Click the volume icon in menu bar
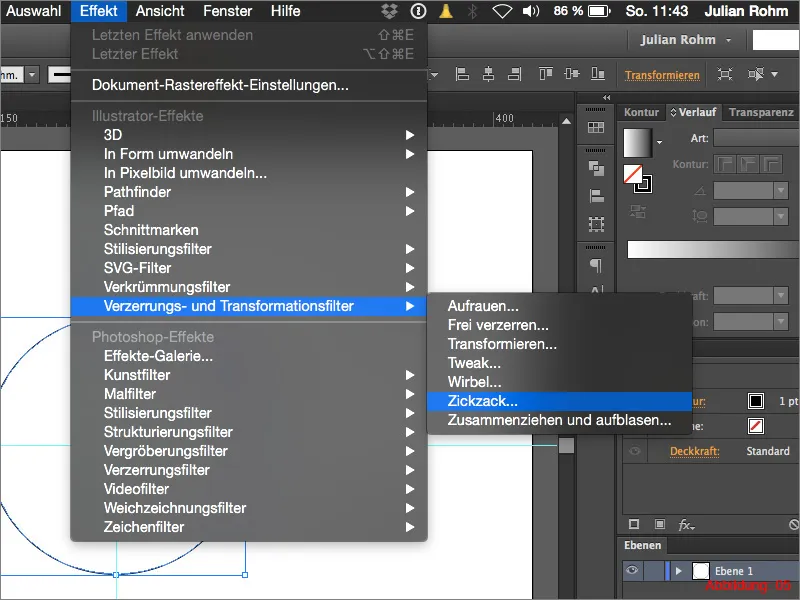The image size is (800, 600). 531,11
